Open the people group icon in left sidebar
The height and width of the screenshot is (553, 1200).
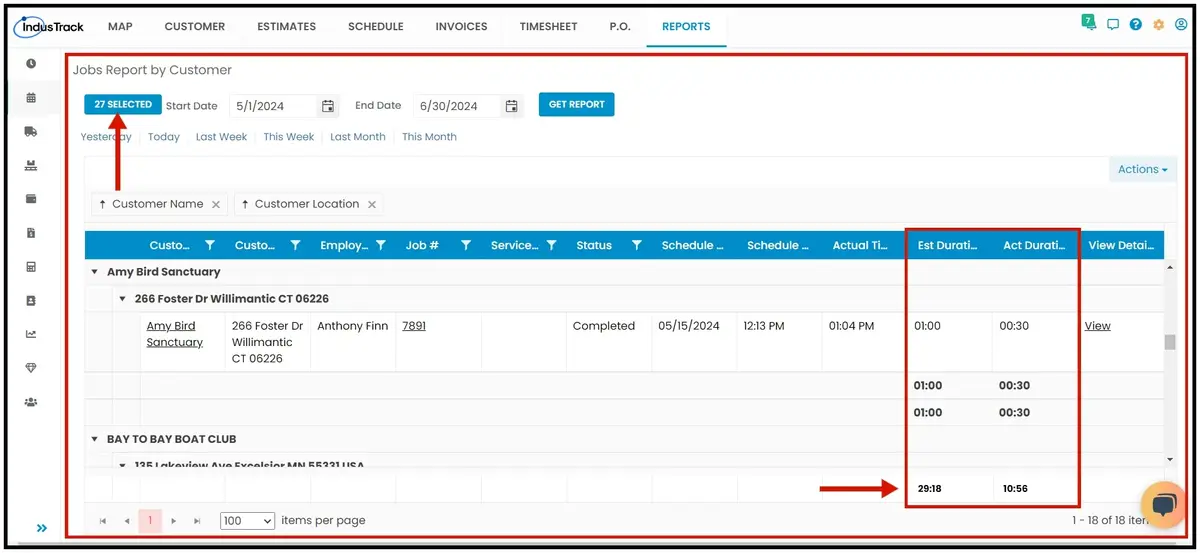[31, 402]
